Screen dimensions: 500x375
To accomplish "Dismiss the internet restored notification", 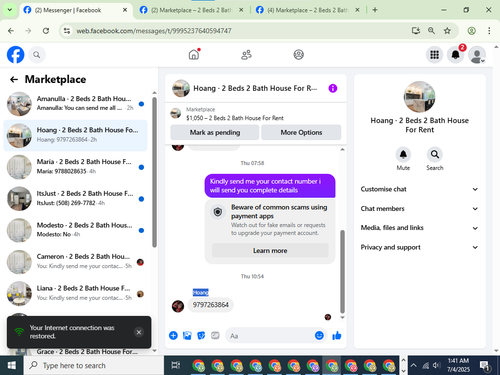I will (139, 332).
